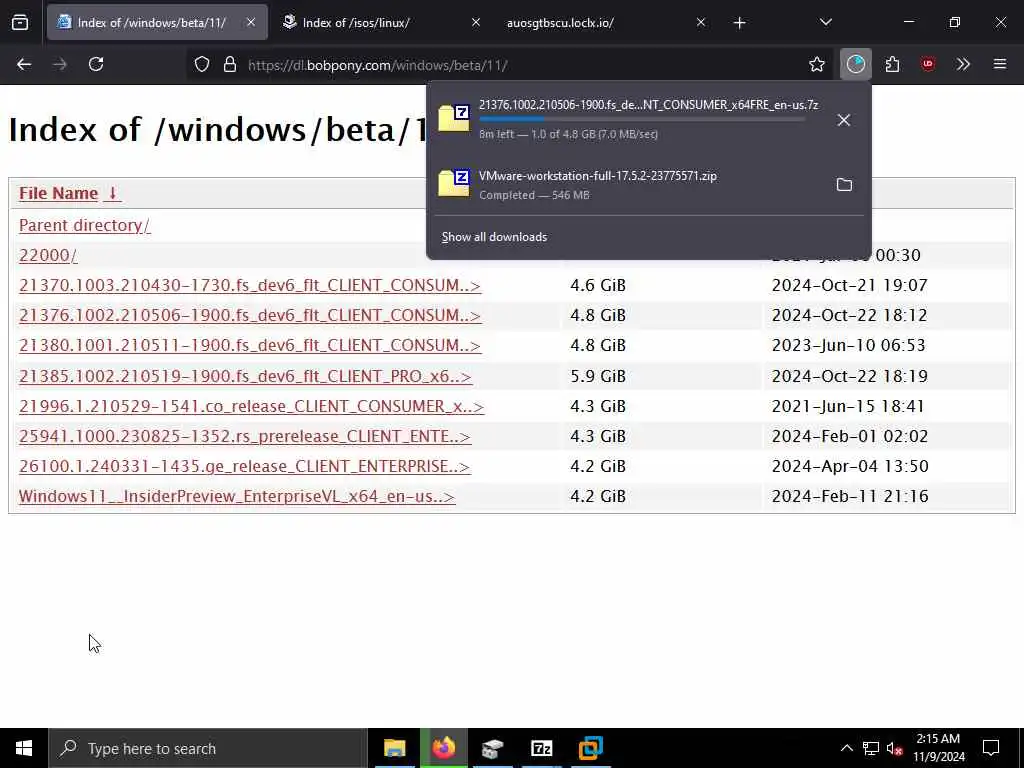Click the 4.6 GiB size cell
Screen dimensions: 1024x768
point(598,285)
